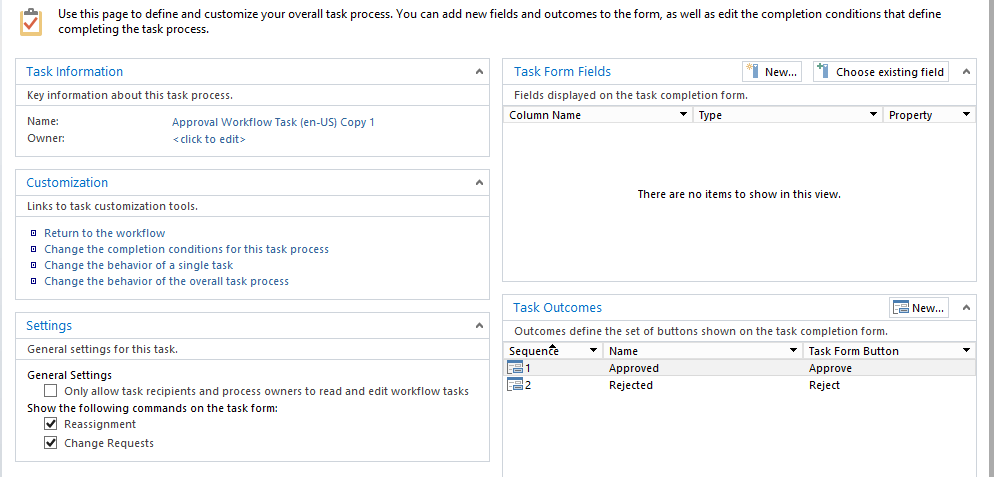Click the Owner click to edit field
The width and height of the screenshot is (994, 477).
[209, 139]
